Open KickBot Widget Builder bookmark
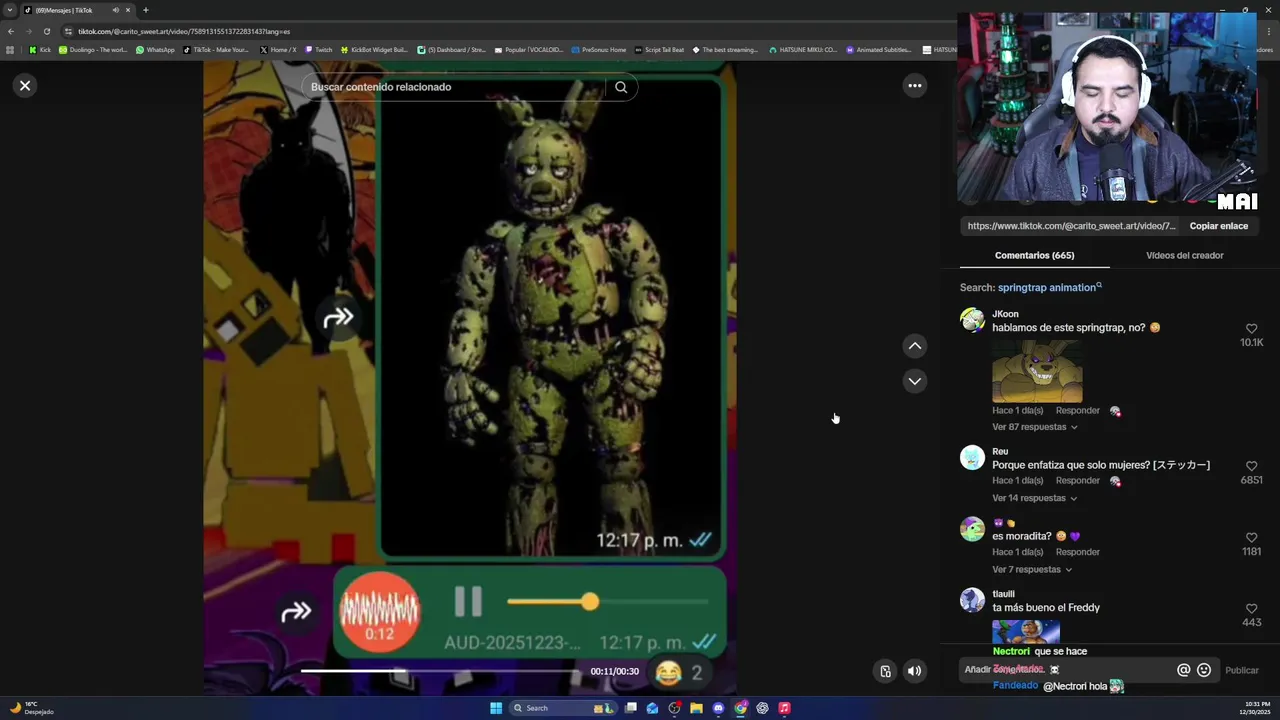Screen dimensions: 1280x720 click(x=374, y=49)
